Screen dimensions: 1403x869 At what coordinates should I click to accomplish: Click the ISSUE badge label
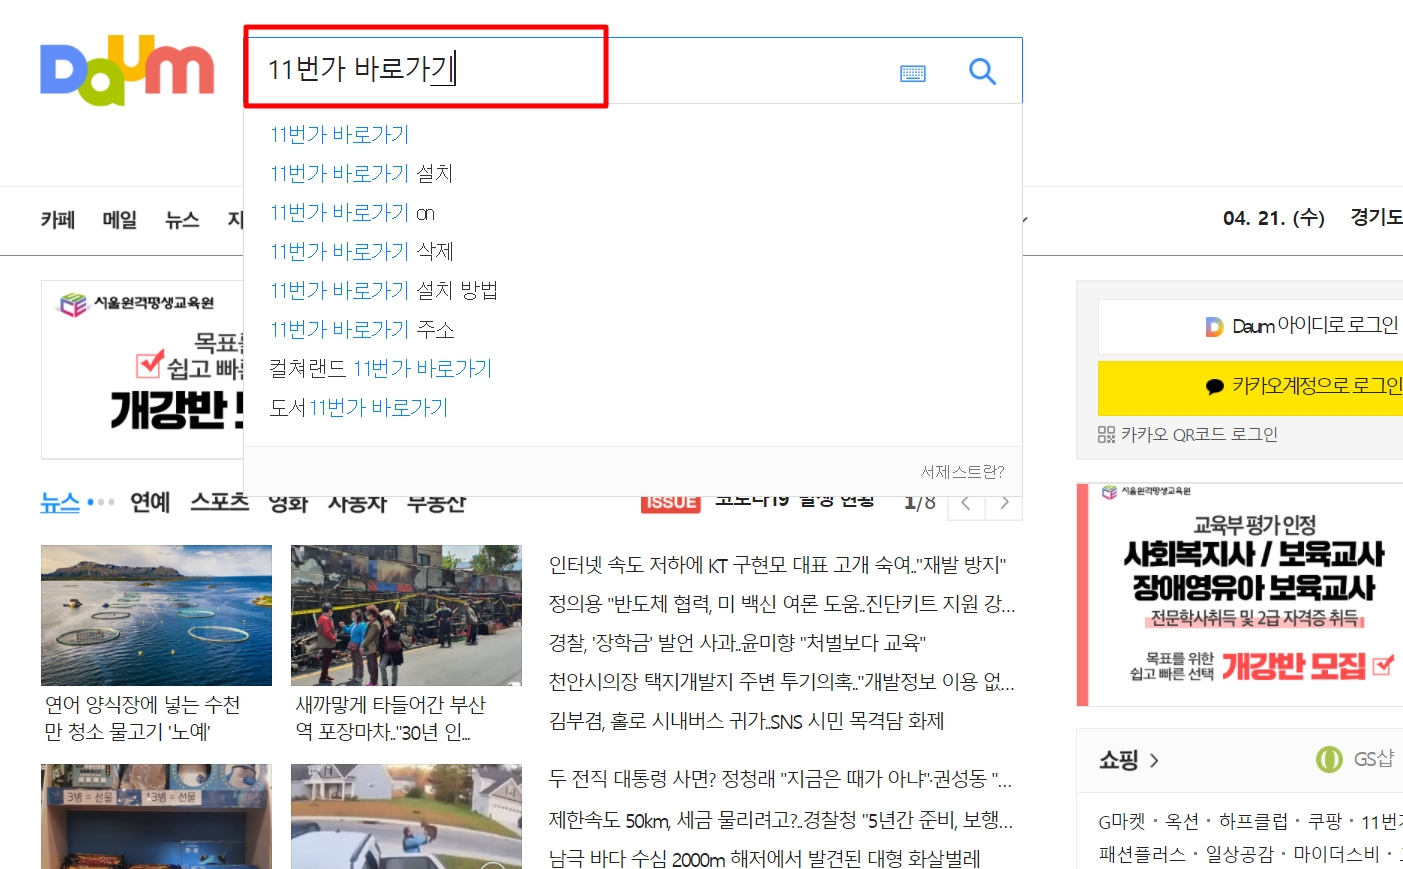pyautogui.click(x=670, y=503)
